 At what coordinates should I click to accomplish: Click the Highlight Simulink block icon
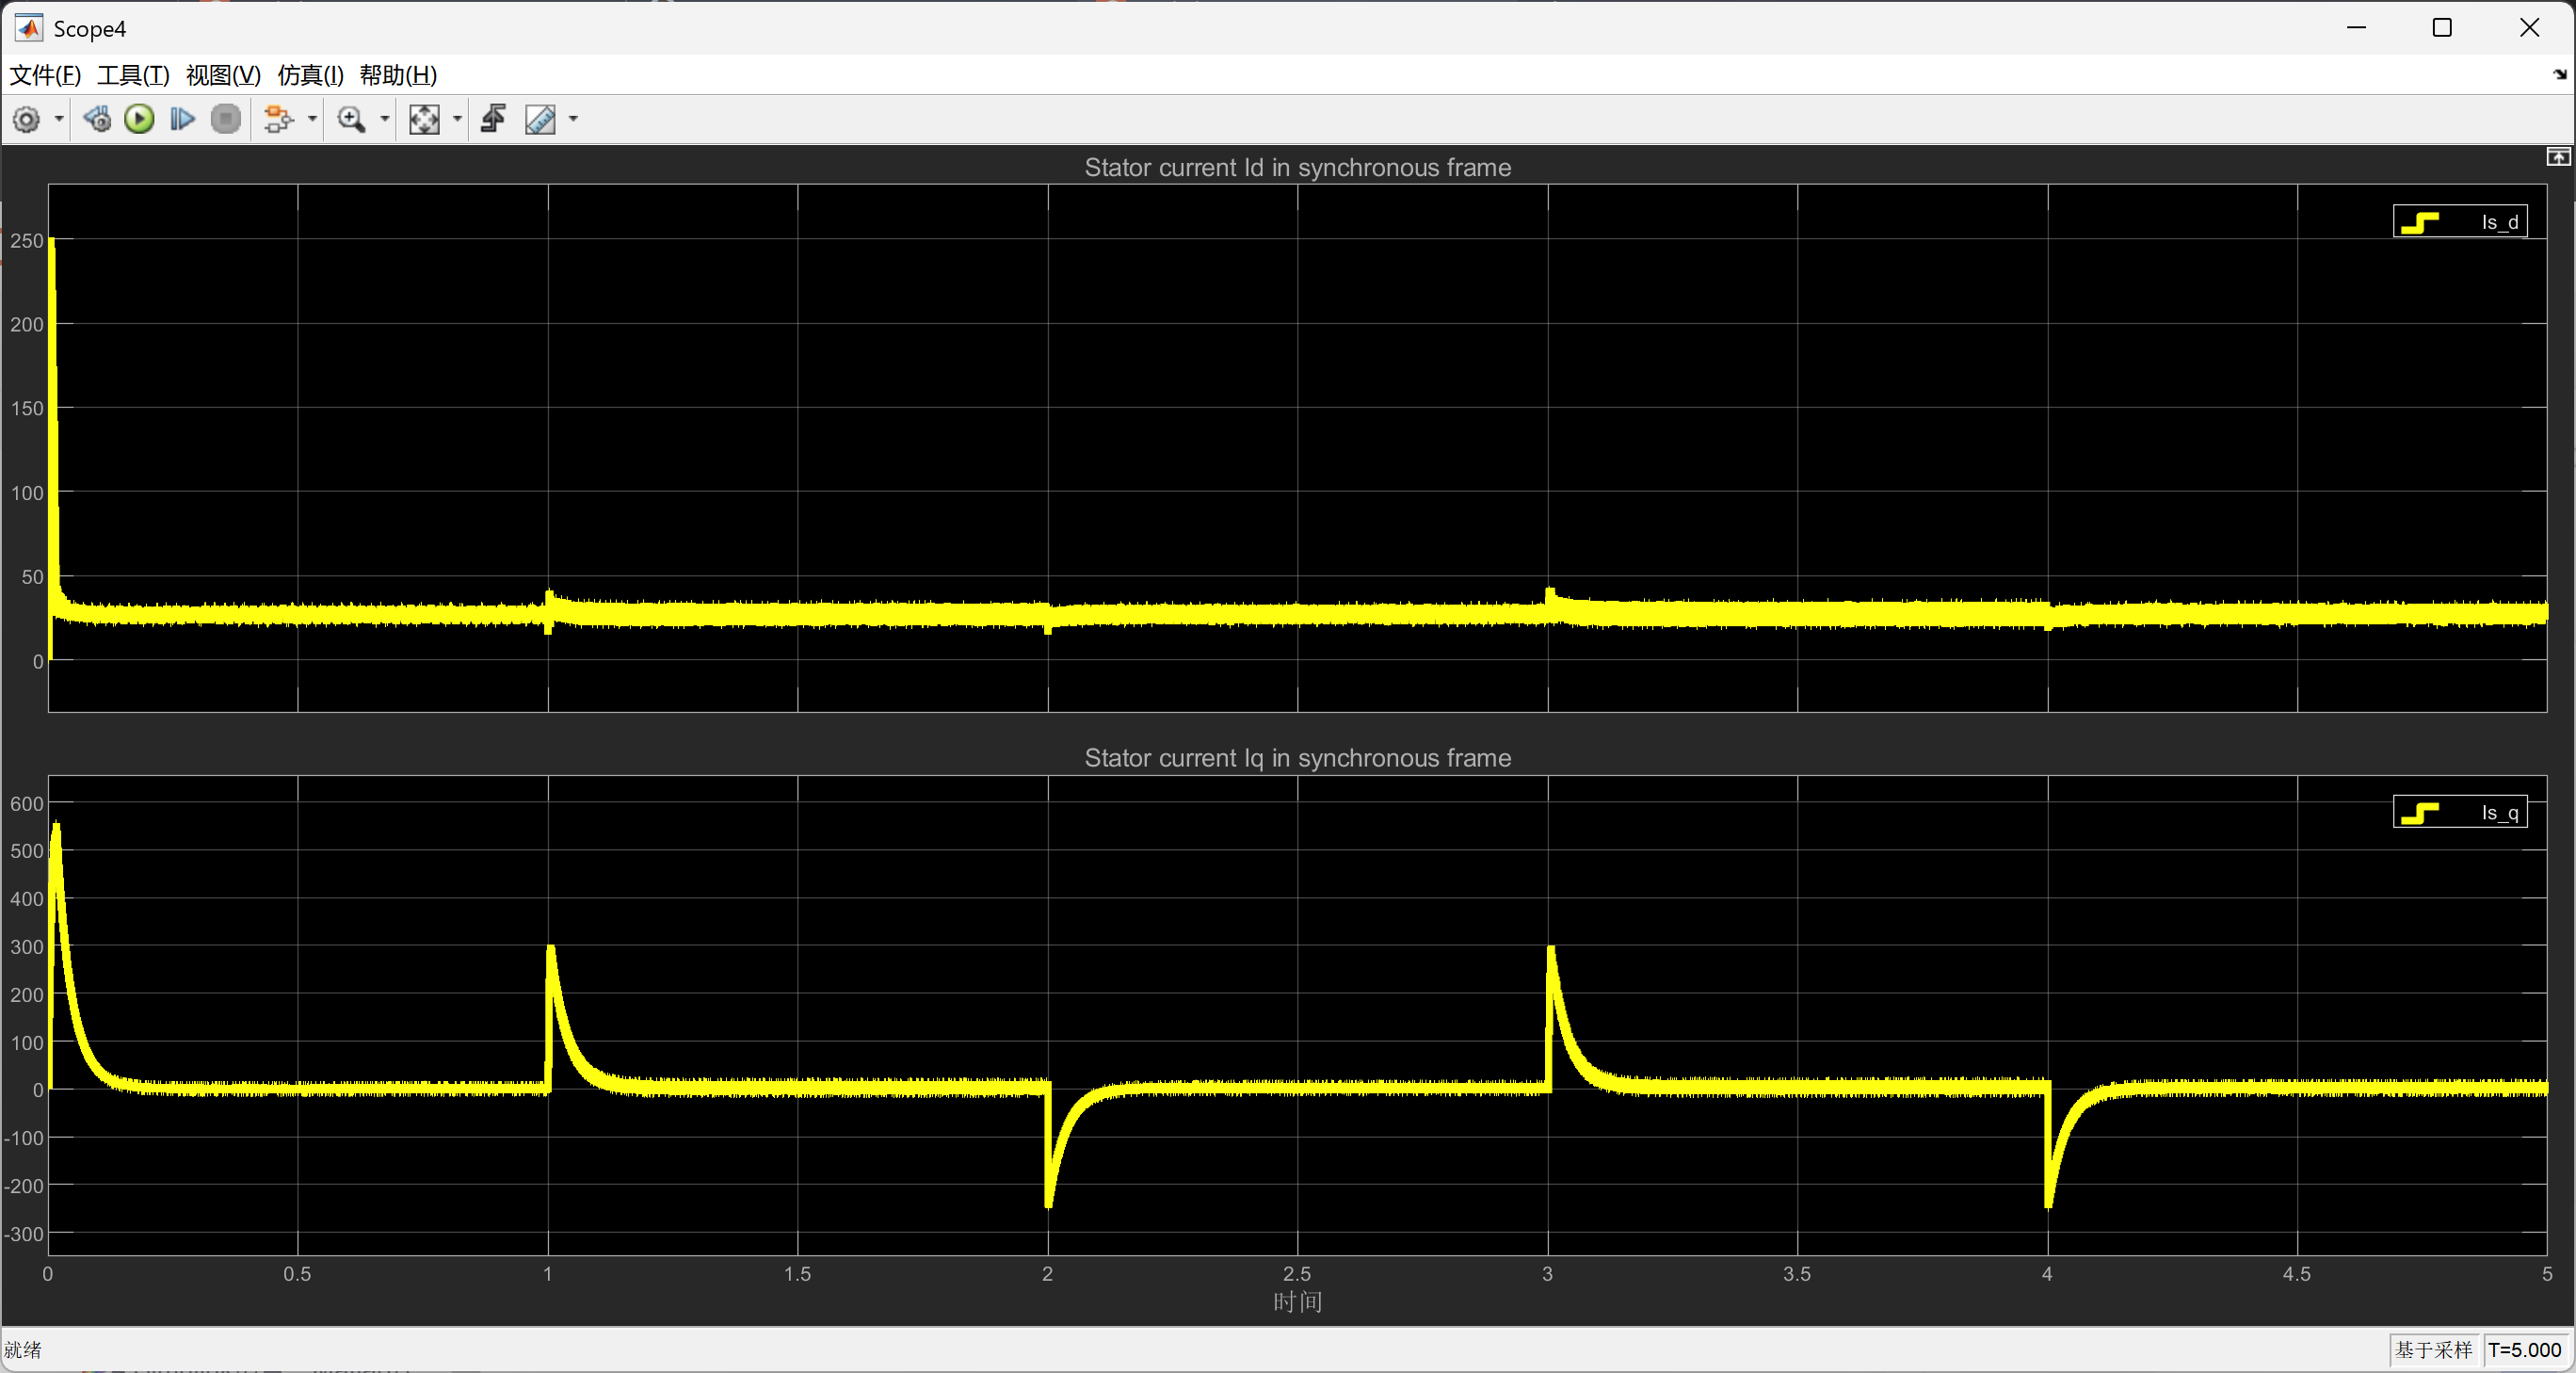pyautogui.click(x=278, y=120)
